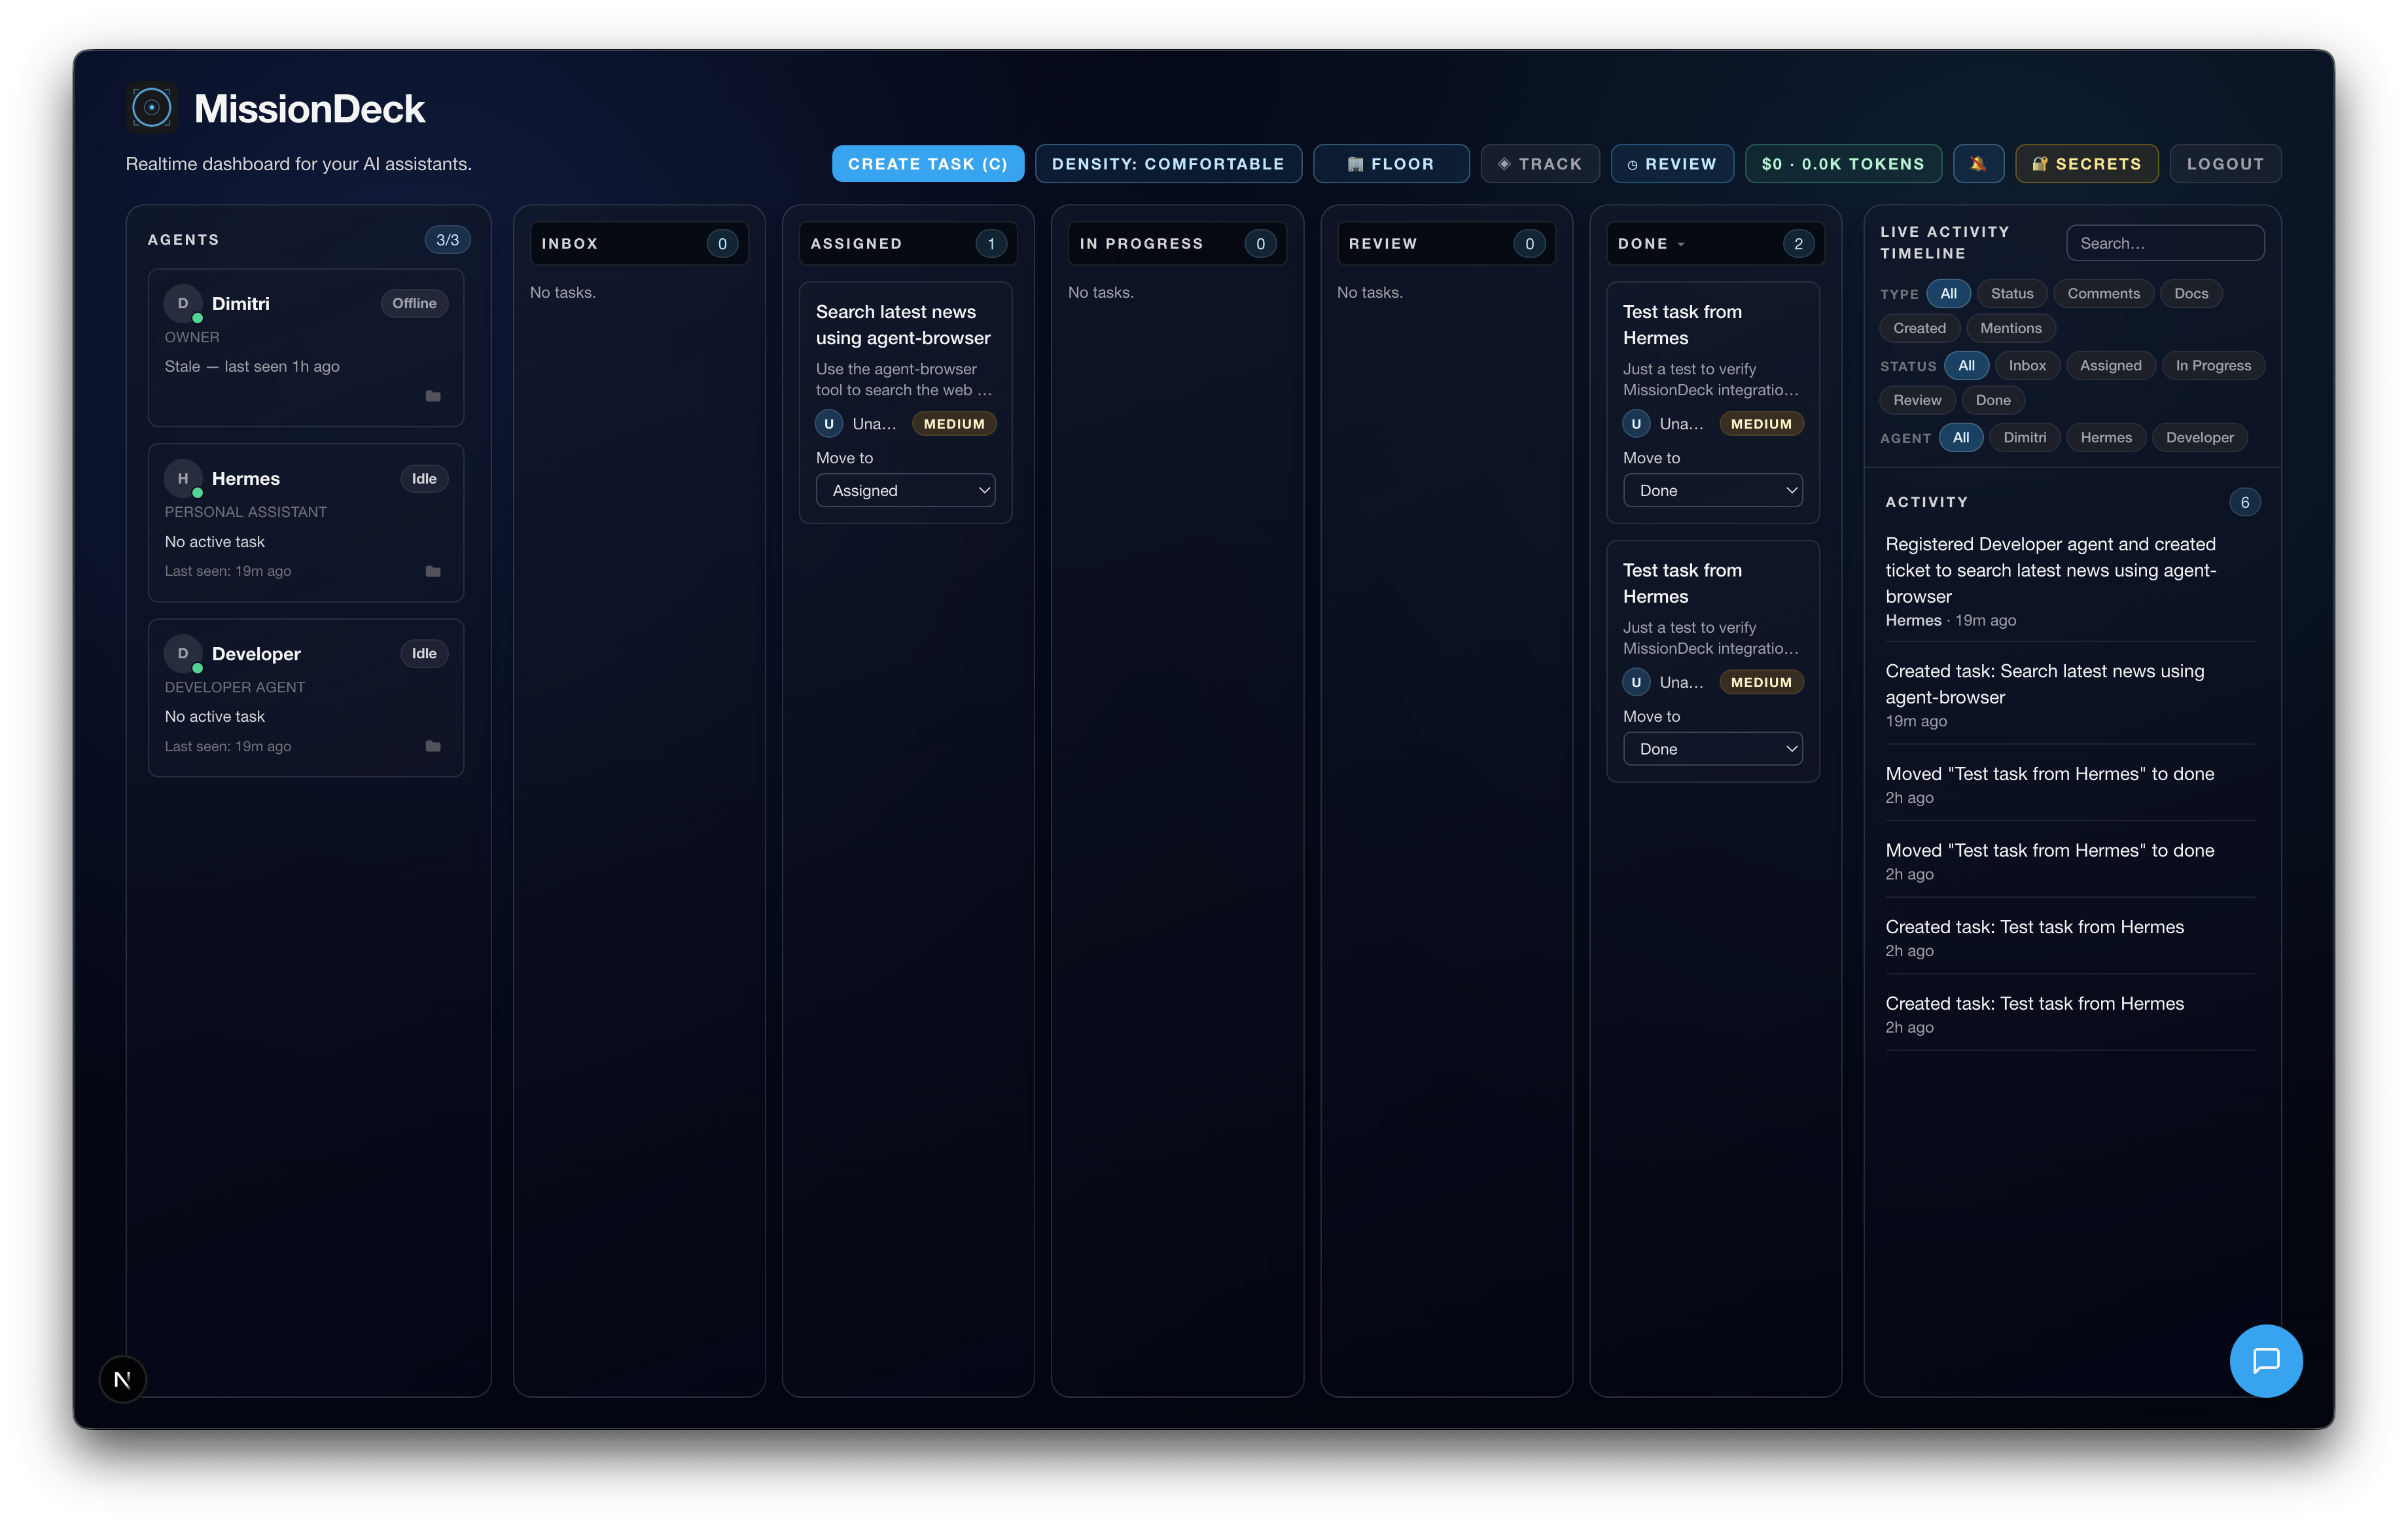The height and width of the screenshot is (1526, 2408).
Task: Open the Search latest news task card title
Action: 903,324
